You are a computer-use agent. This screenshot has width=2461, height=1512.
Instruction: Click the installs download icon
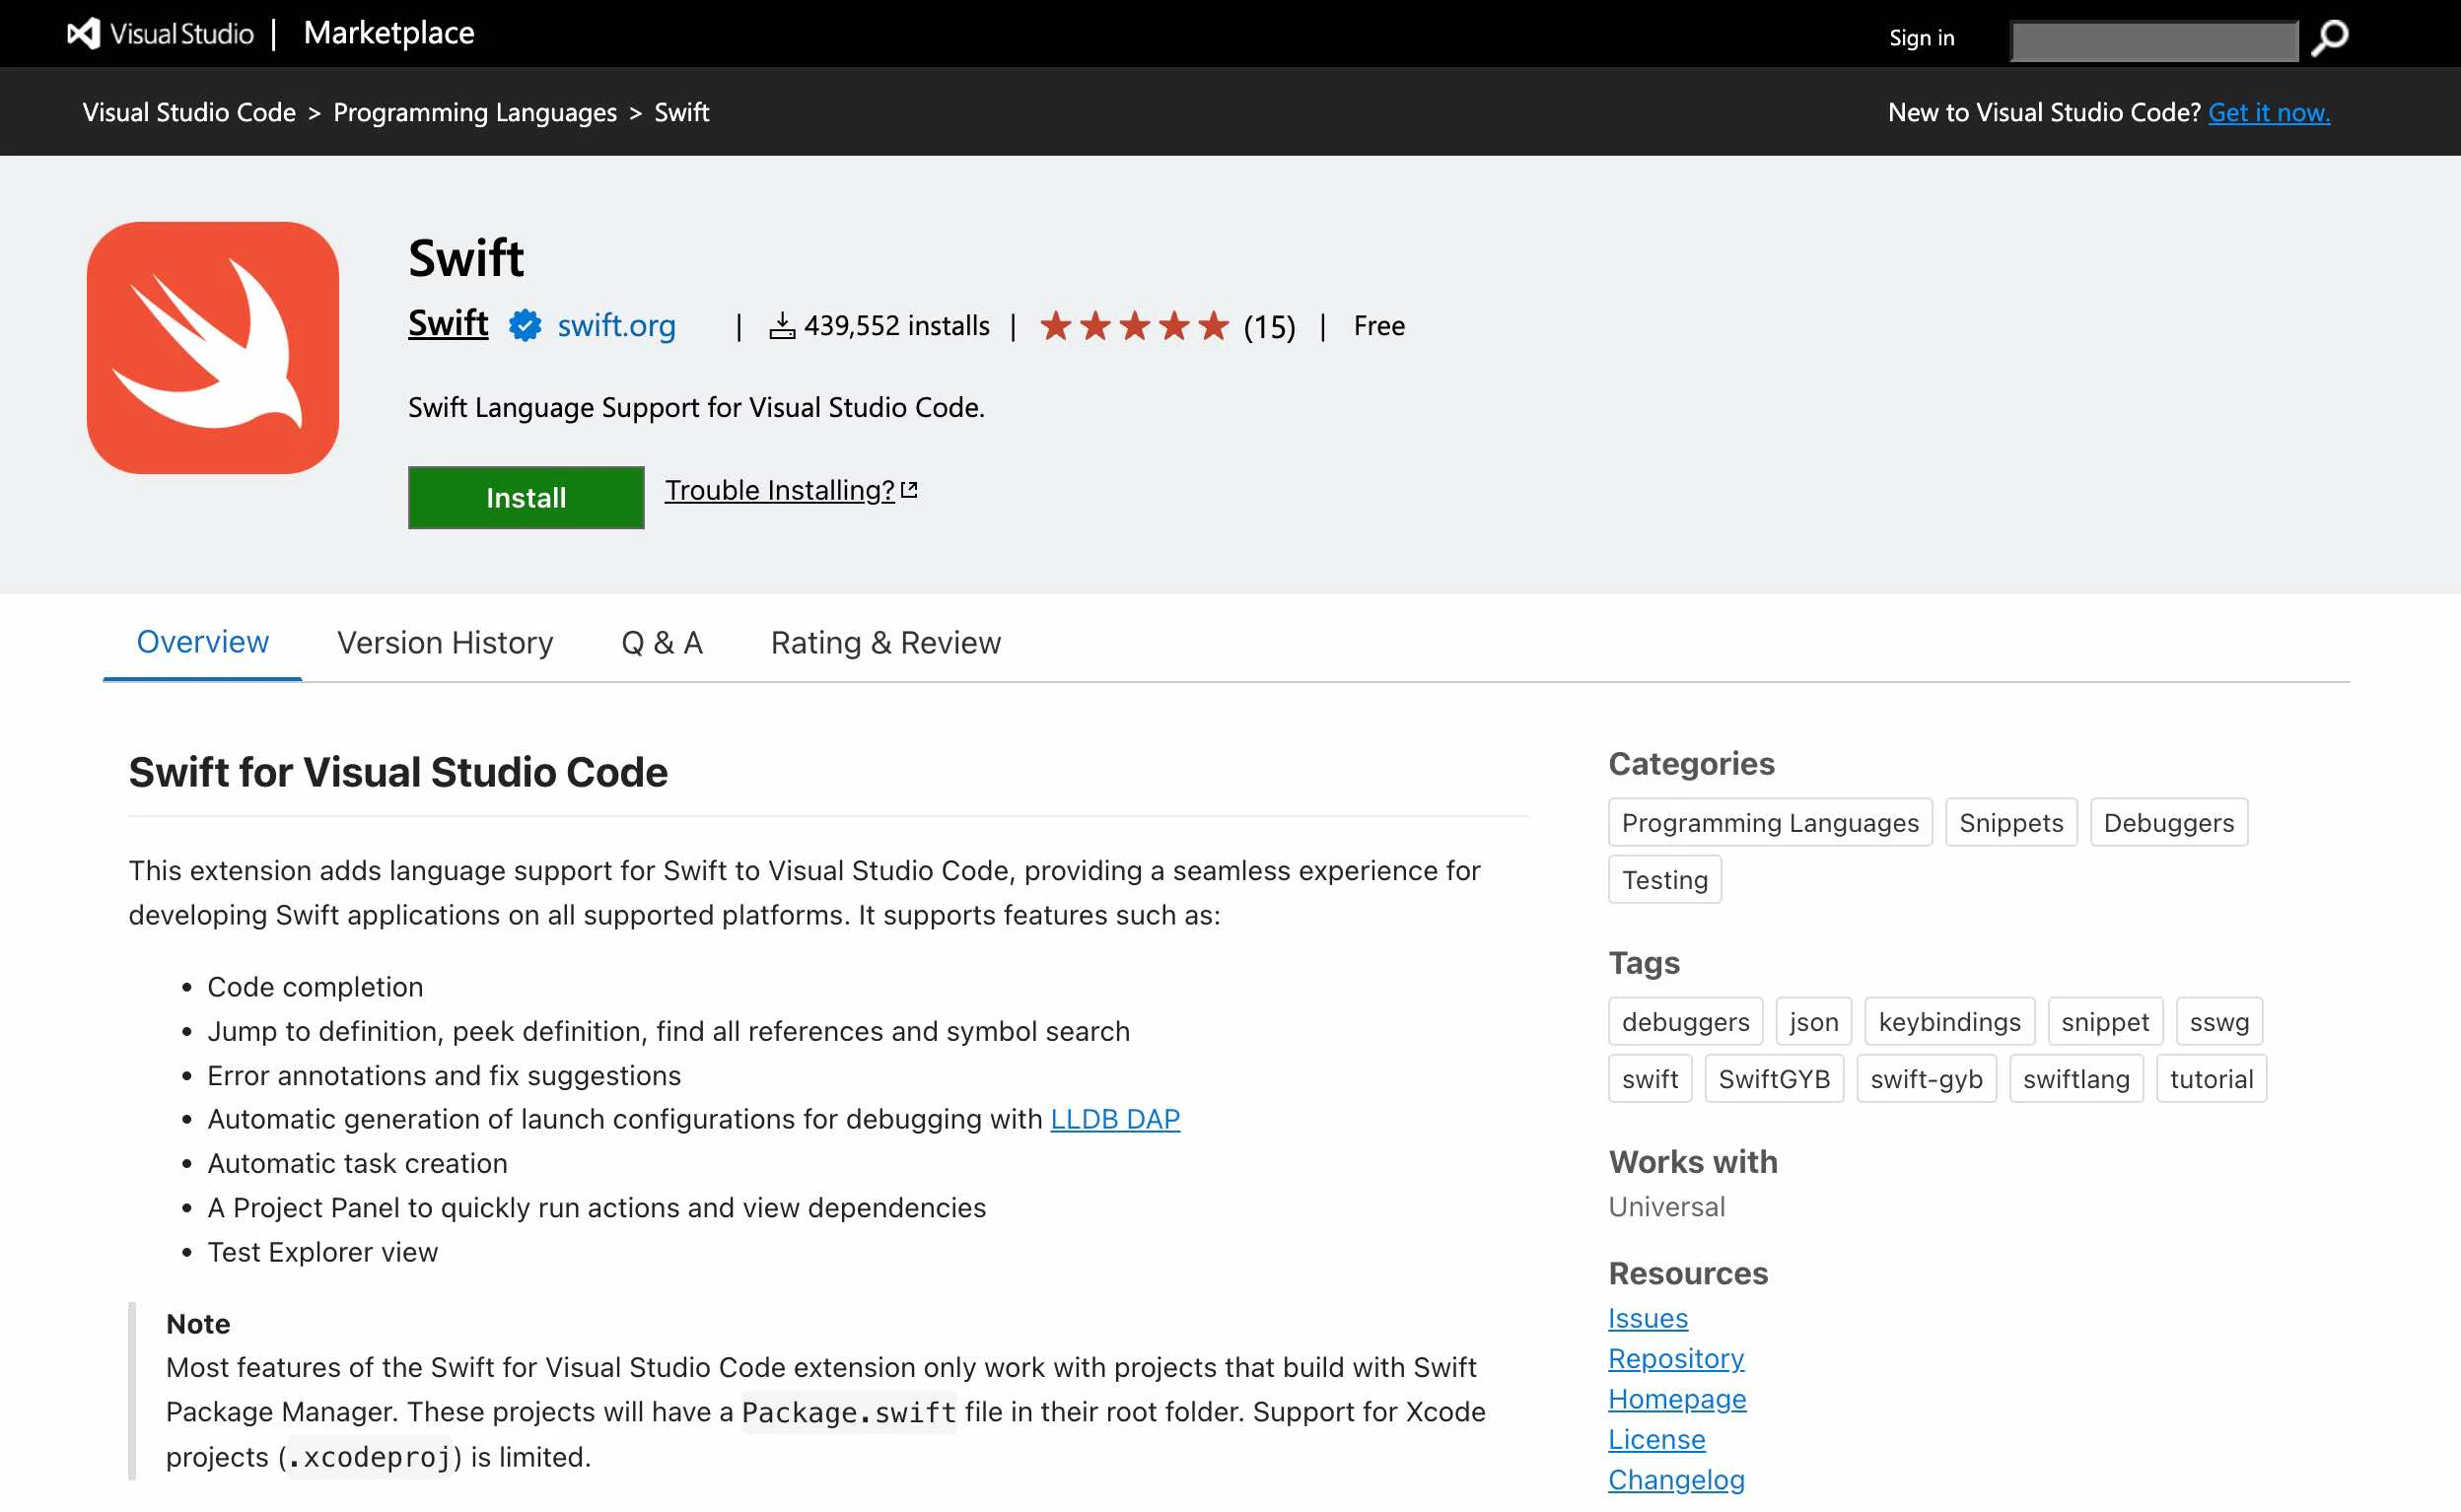[x=782, y=326]
